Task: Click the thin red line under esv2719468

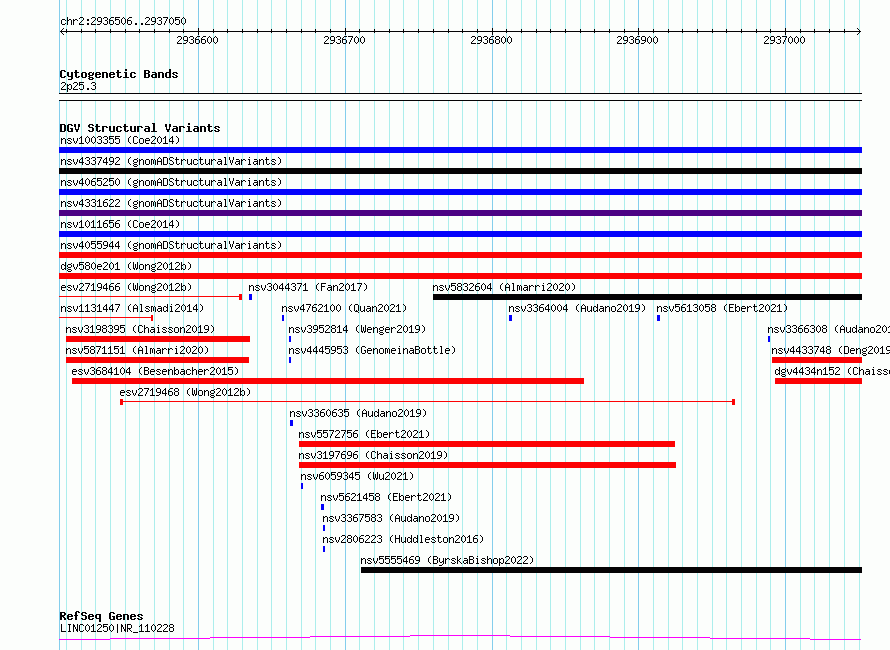Action: coord(427,402)
